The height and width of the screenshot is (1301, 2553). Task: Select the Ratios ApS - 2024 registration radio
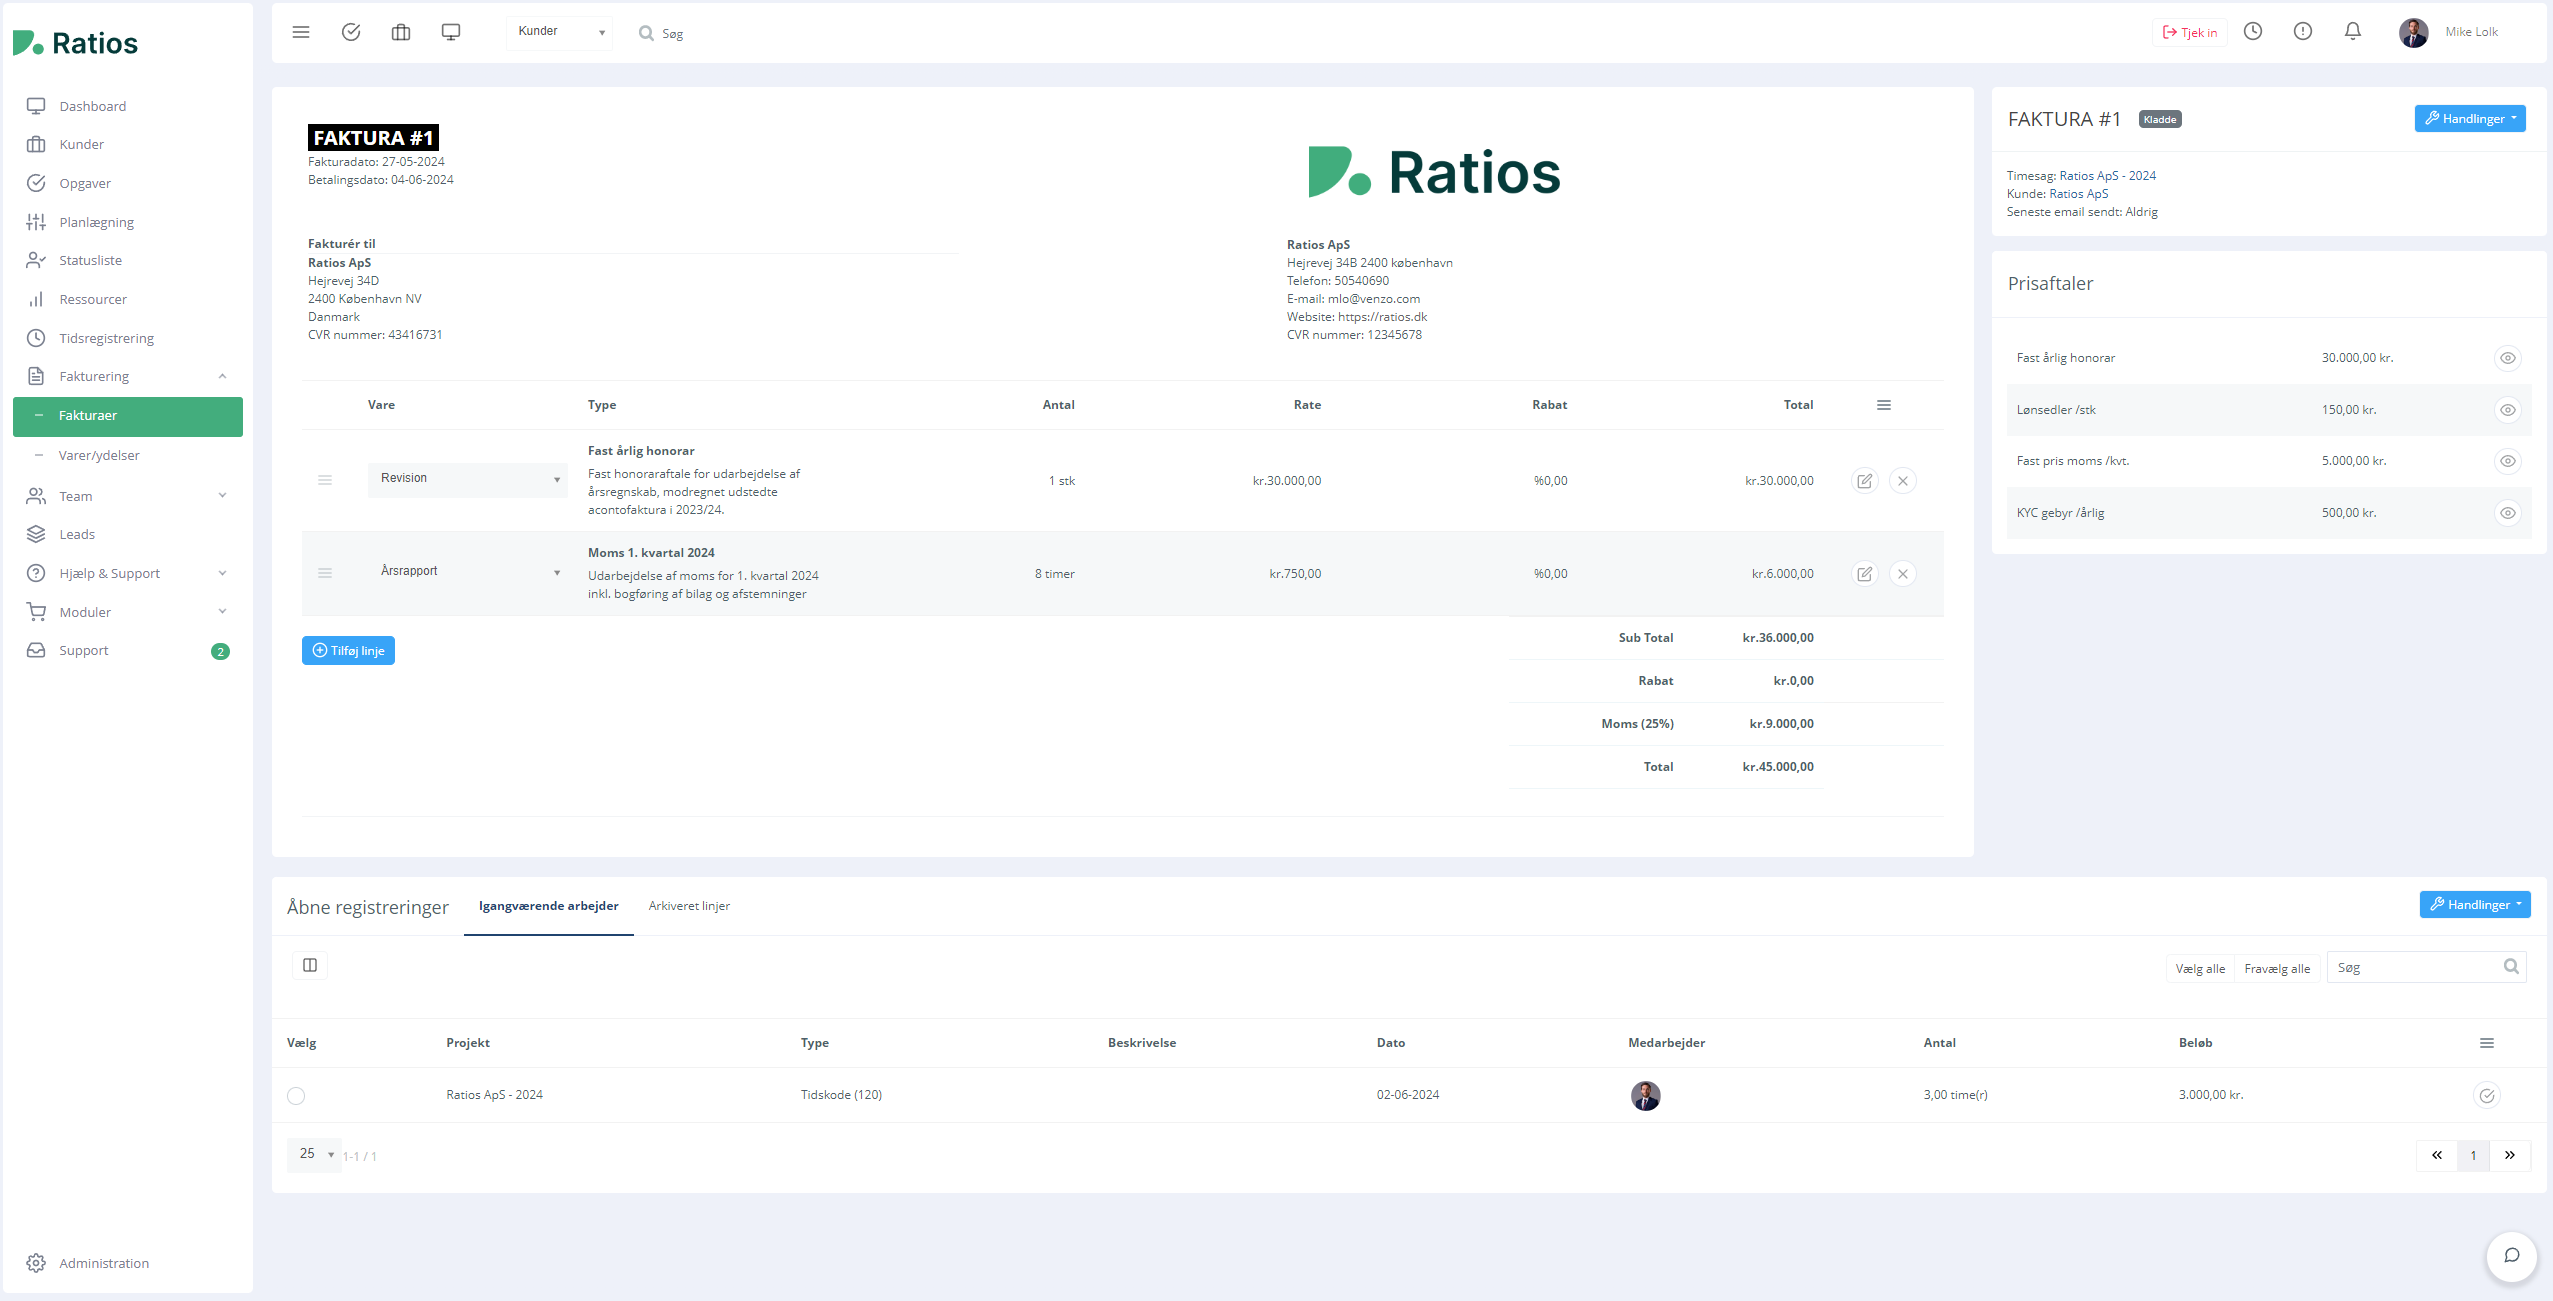pos(296,1096)
